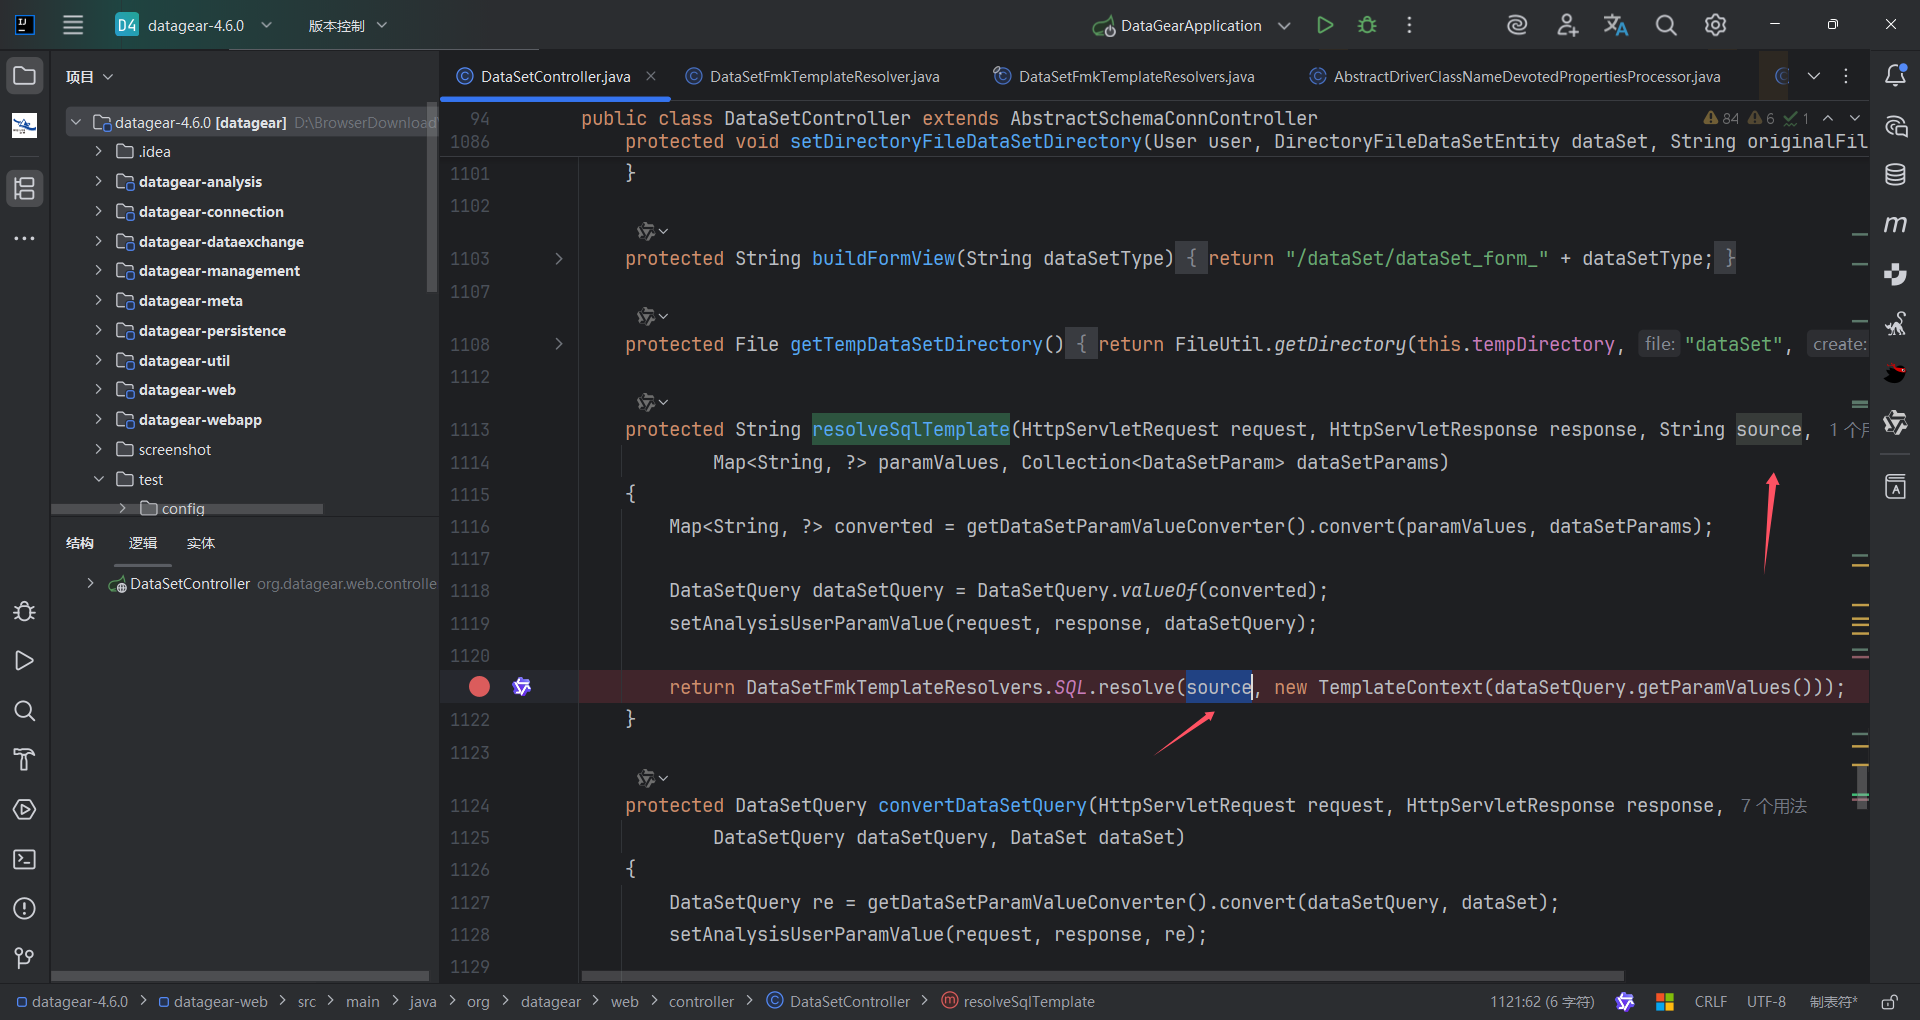Select the 实体 tab in structure panel
1920x1020 pixels.
click(201, 543)
